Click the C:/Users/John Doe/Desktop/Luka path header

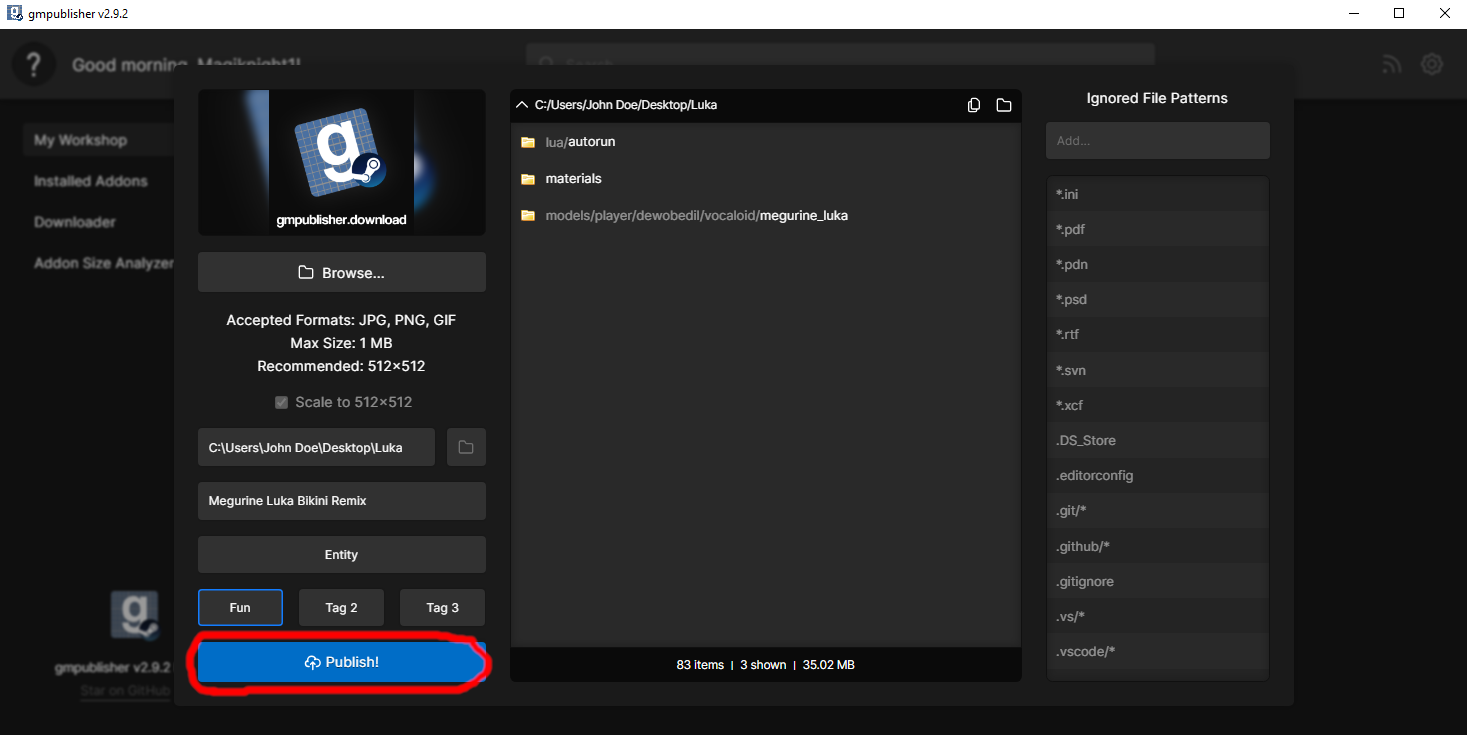(626, 105)
